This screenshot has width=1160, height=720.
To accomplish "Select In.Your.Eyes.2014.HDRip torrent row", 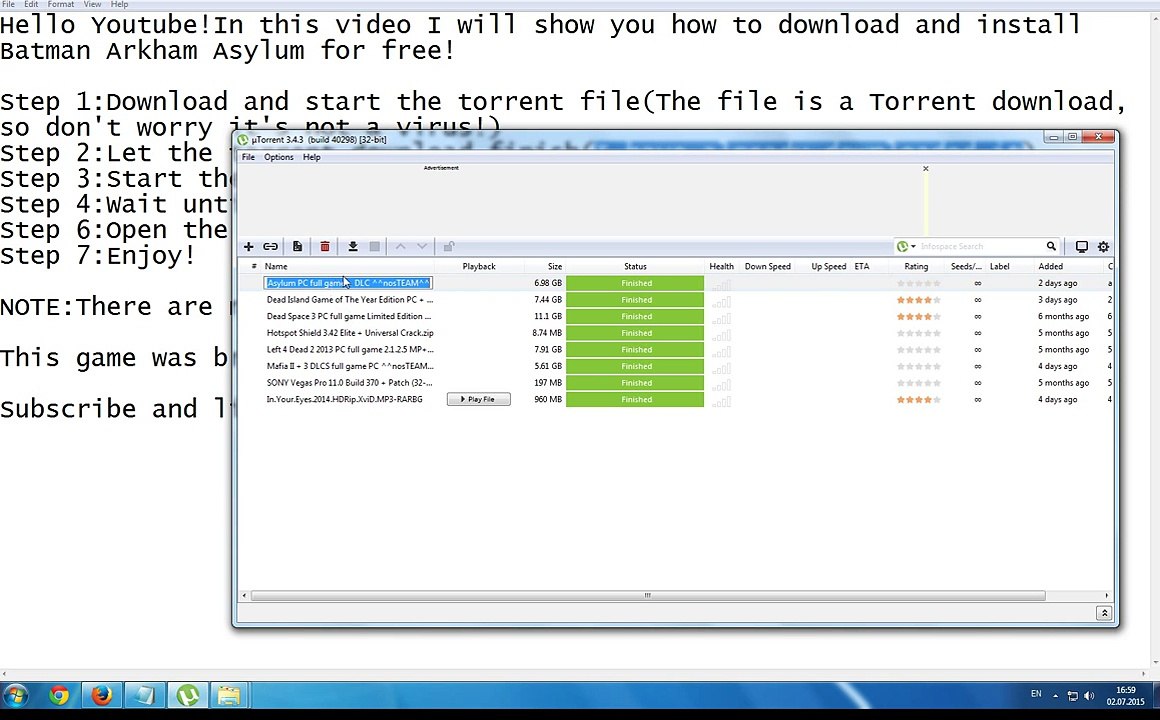I will pyautogui.click(x=345, y=400).
